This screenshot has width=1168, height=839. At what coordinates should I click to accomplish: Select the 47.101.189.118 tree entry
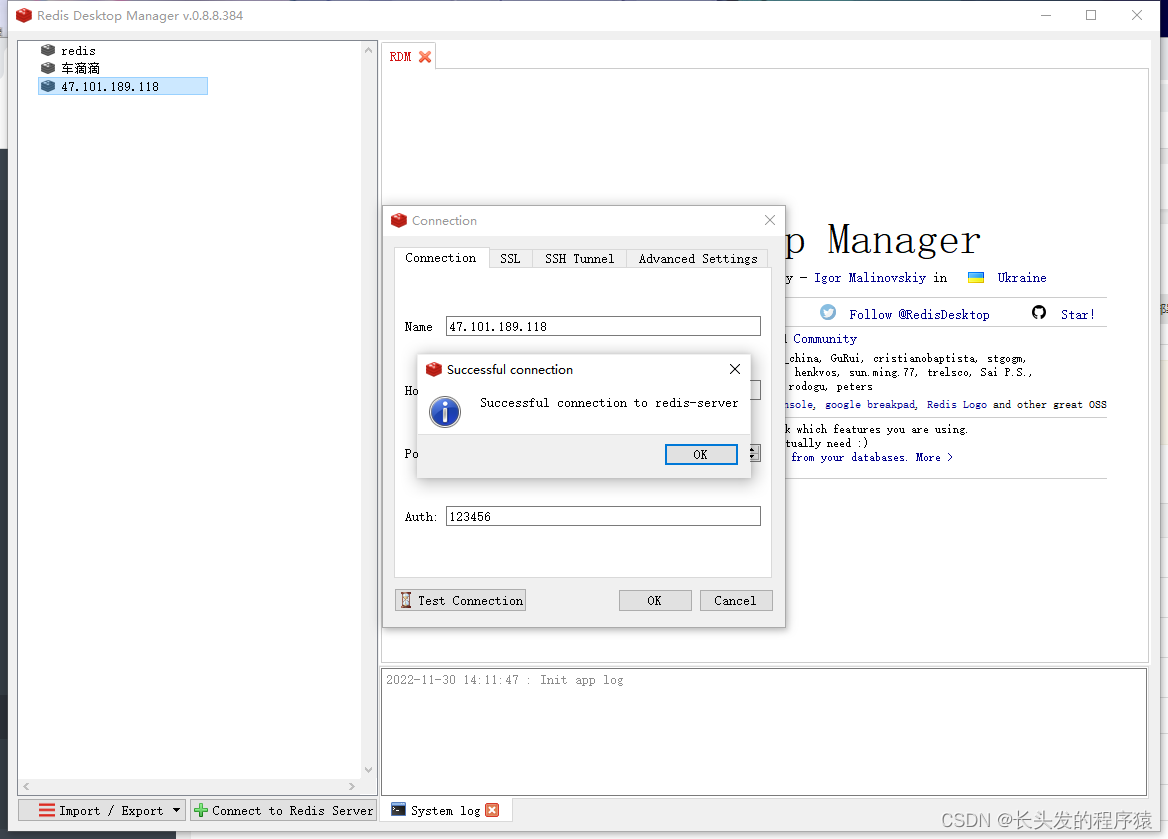(x=123, y=86)
